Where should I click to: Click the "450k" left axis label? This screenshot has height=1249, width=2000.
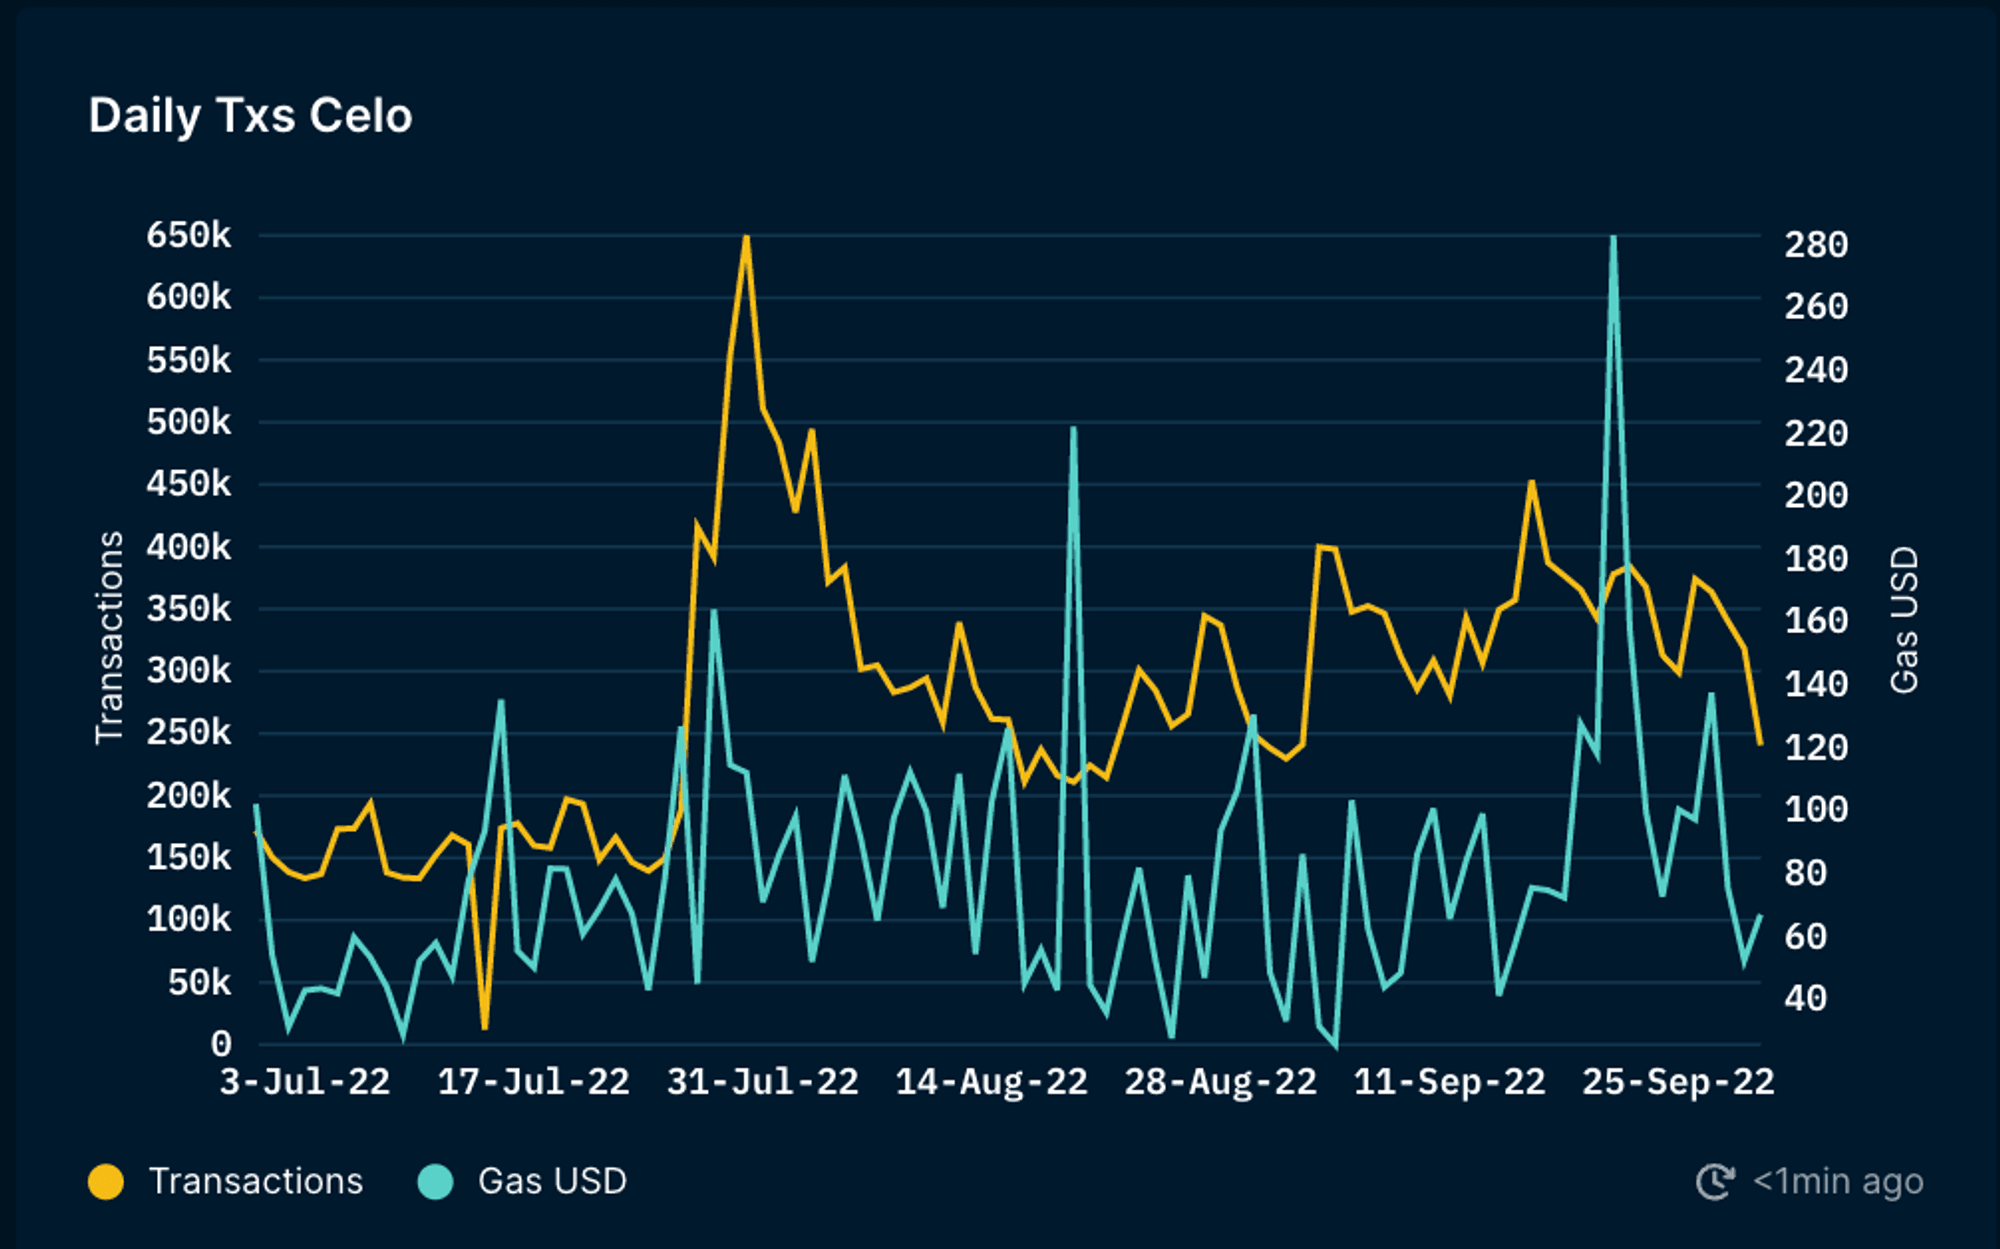point(189,484)
